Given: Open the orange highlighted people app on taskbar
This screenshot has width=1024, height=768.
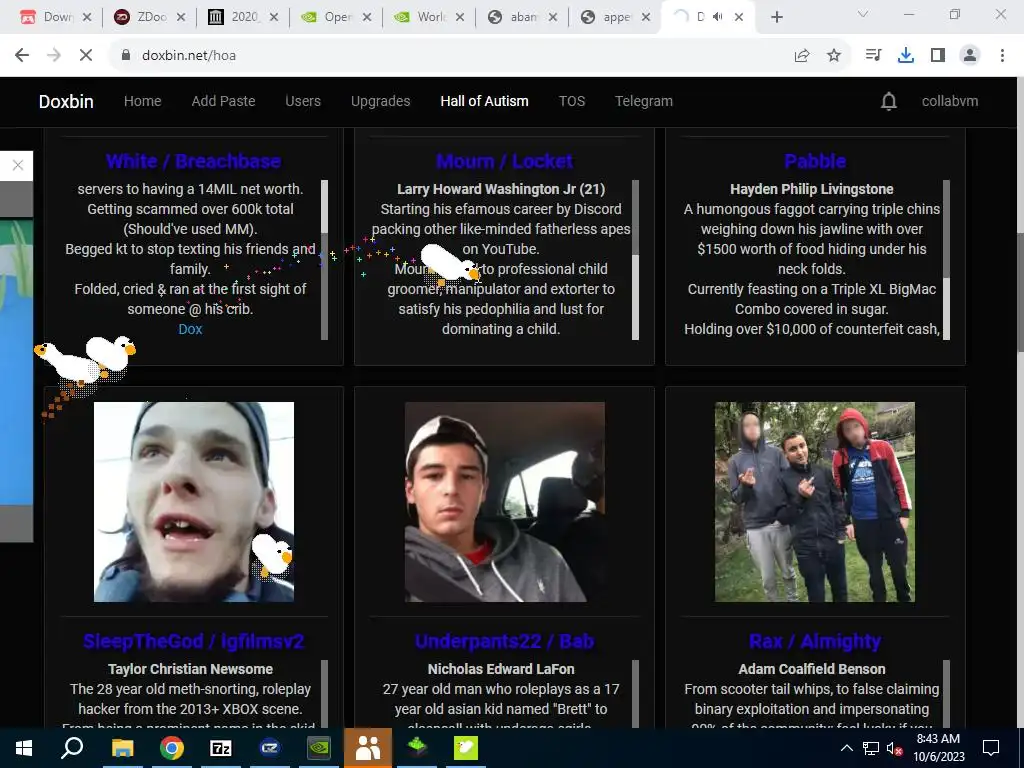Looking at the screenshot, I should coord(368,748).
